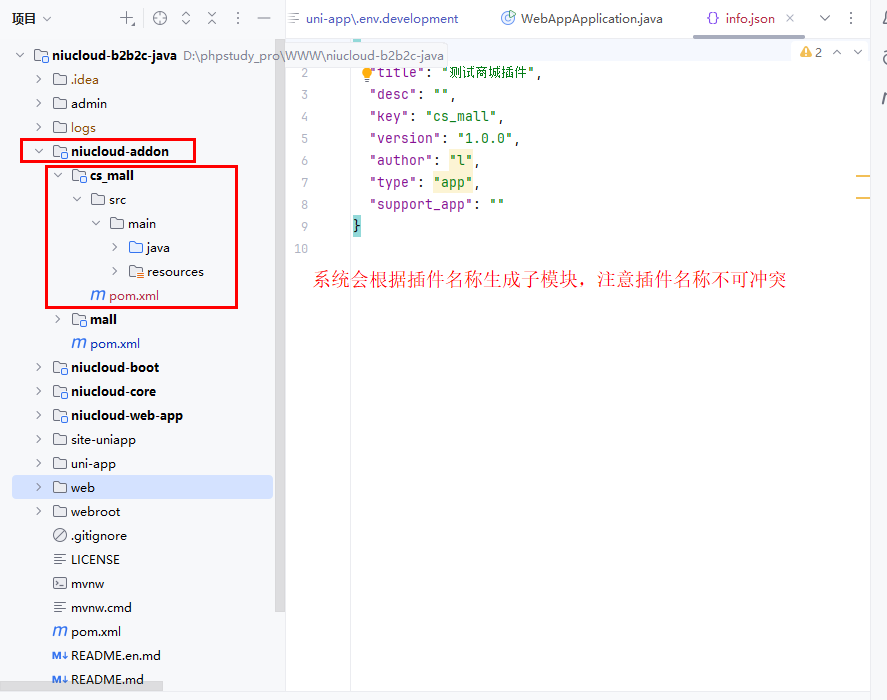This screenshot has width=887, height=700.
Task: Open project panel options three-dot menu
Action: [x=238, y=18]
